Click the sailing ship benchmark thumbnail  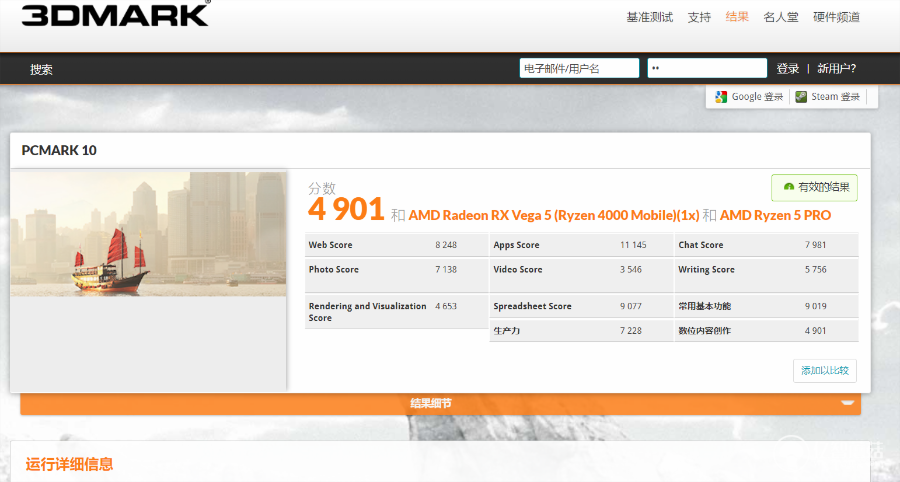click(149, 234)
